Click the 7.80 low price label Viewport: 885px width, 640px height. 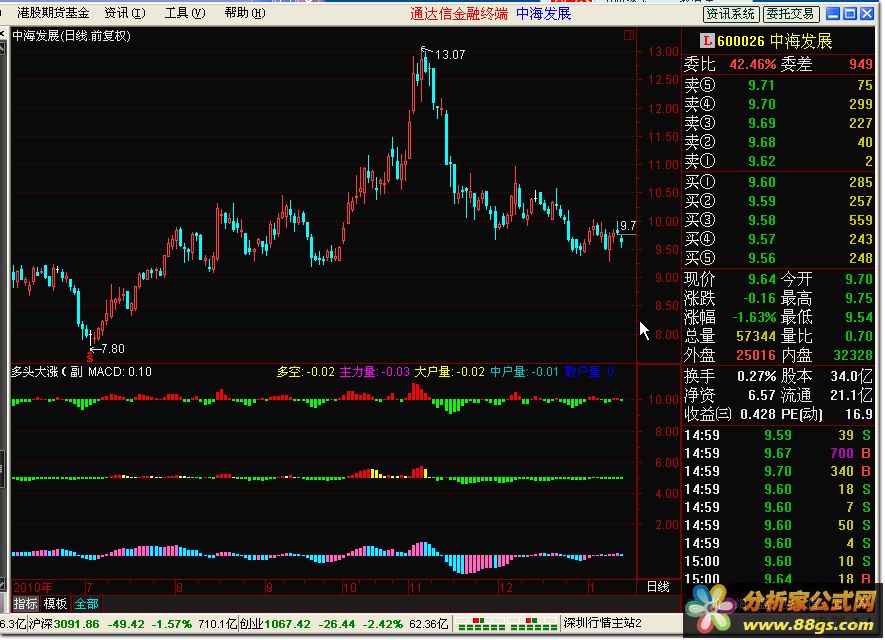pyautogui.click(x=113, y=349)
